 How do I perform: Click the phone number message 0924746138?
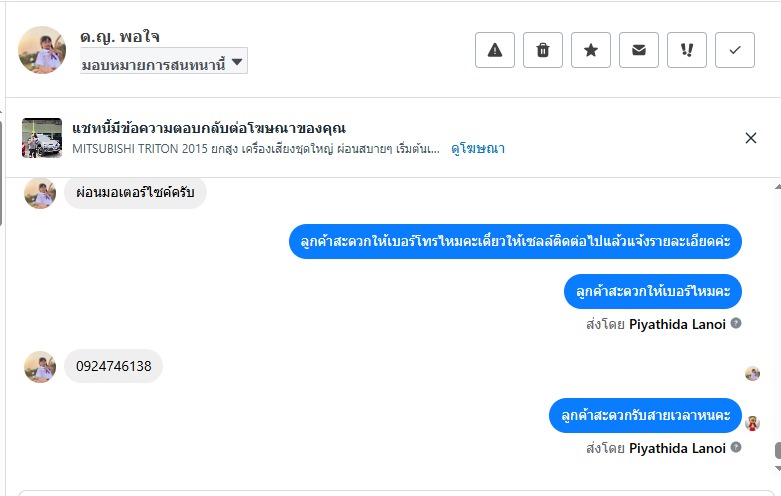(x=113, y=366)
